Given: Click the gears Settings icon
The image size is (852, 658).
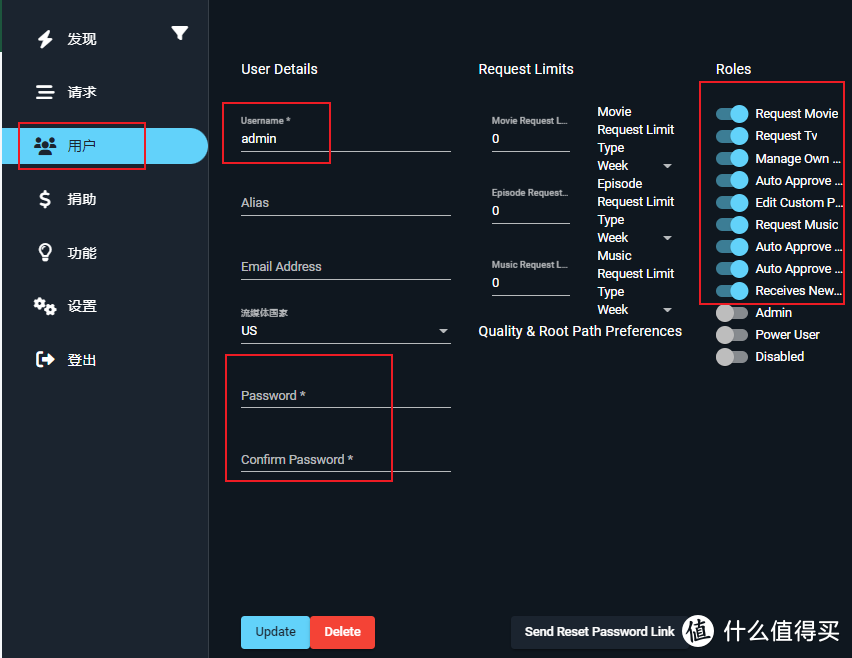Looking at the screenshot, I should coord(45,306).
